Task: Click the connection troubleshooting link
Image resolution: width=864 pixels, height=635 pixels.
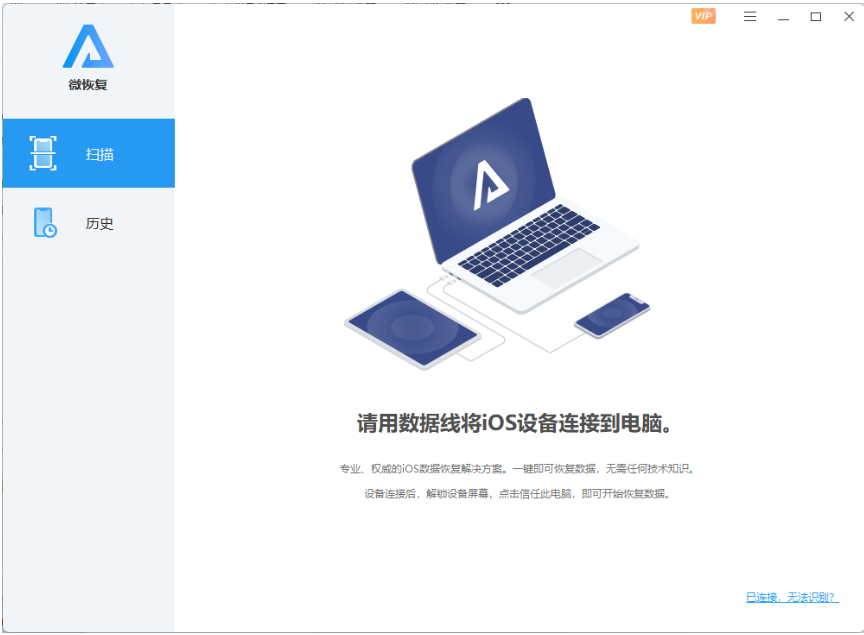Action: pyautogui.click(x=789, y=595)
